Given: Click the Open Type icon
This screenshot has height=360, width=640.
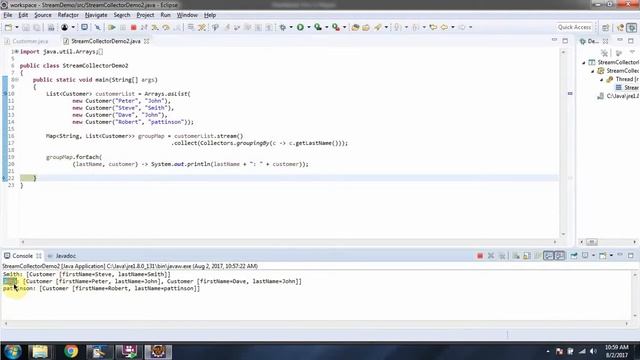Looking at the screenshot, I should tap(366, 27).
